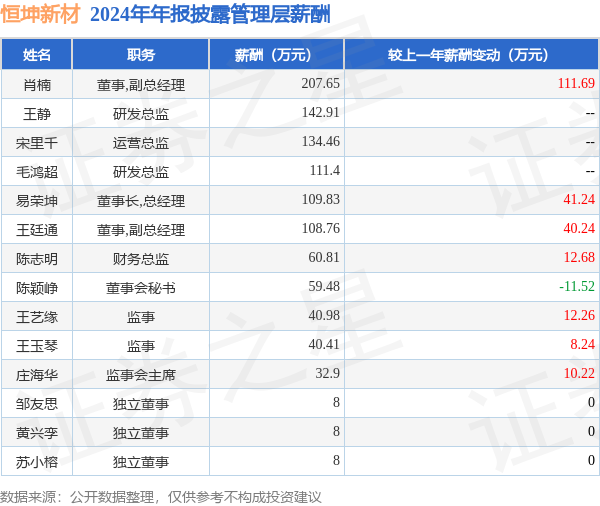
Task: Click the salary value 134.46
Action: coord(320,141)
